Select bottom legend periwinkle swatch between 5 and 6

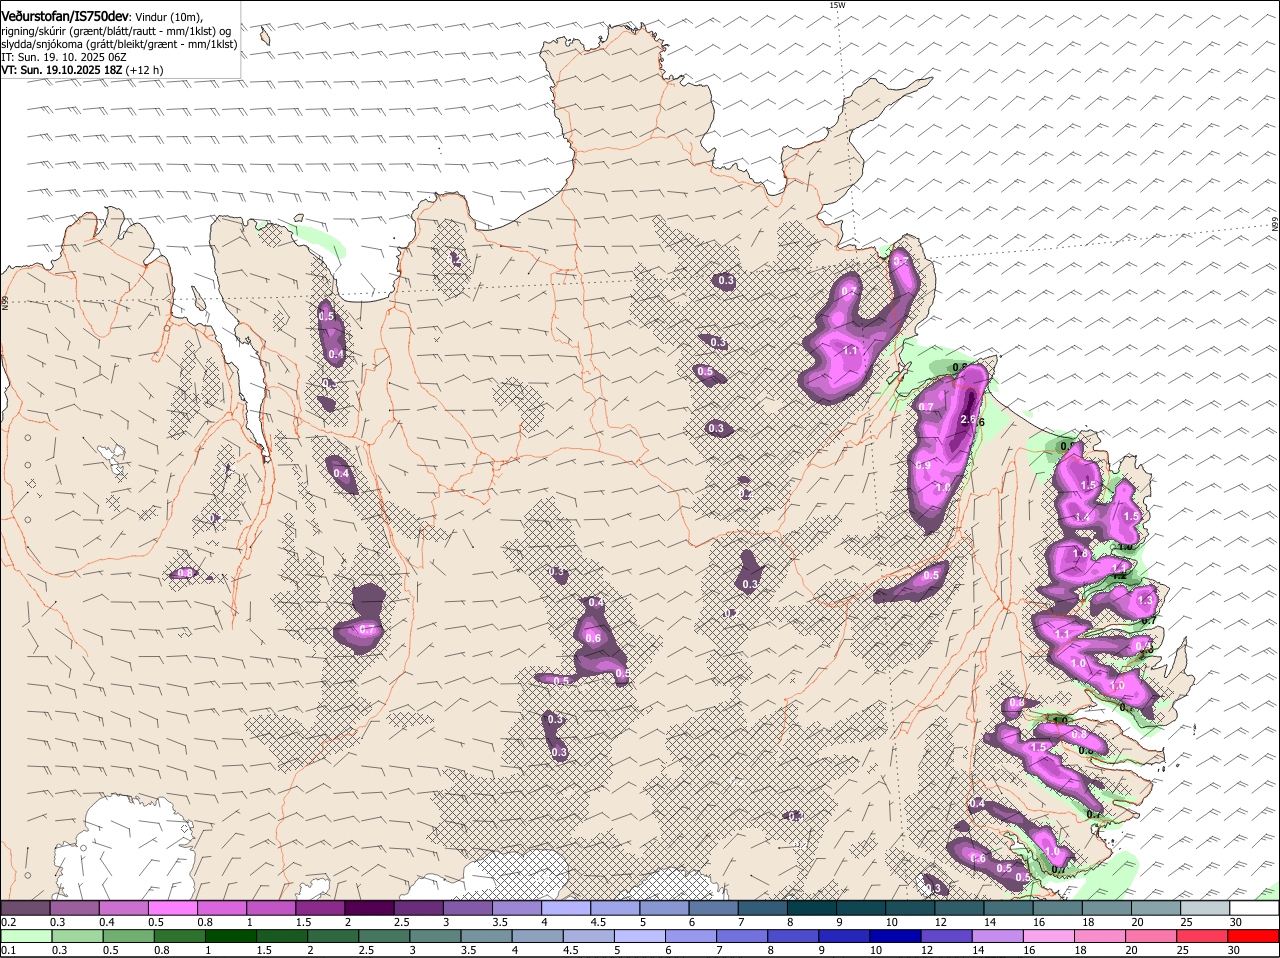[641, 936]
